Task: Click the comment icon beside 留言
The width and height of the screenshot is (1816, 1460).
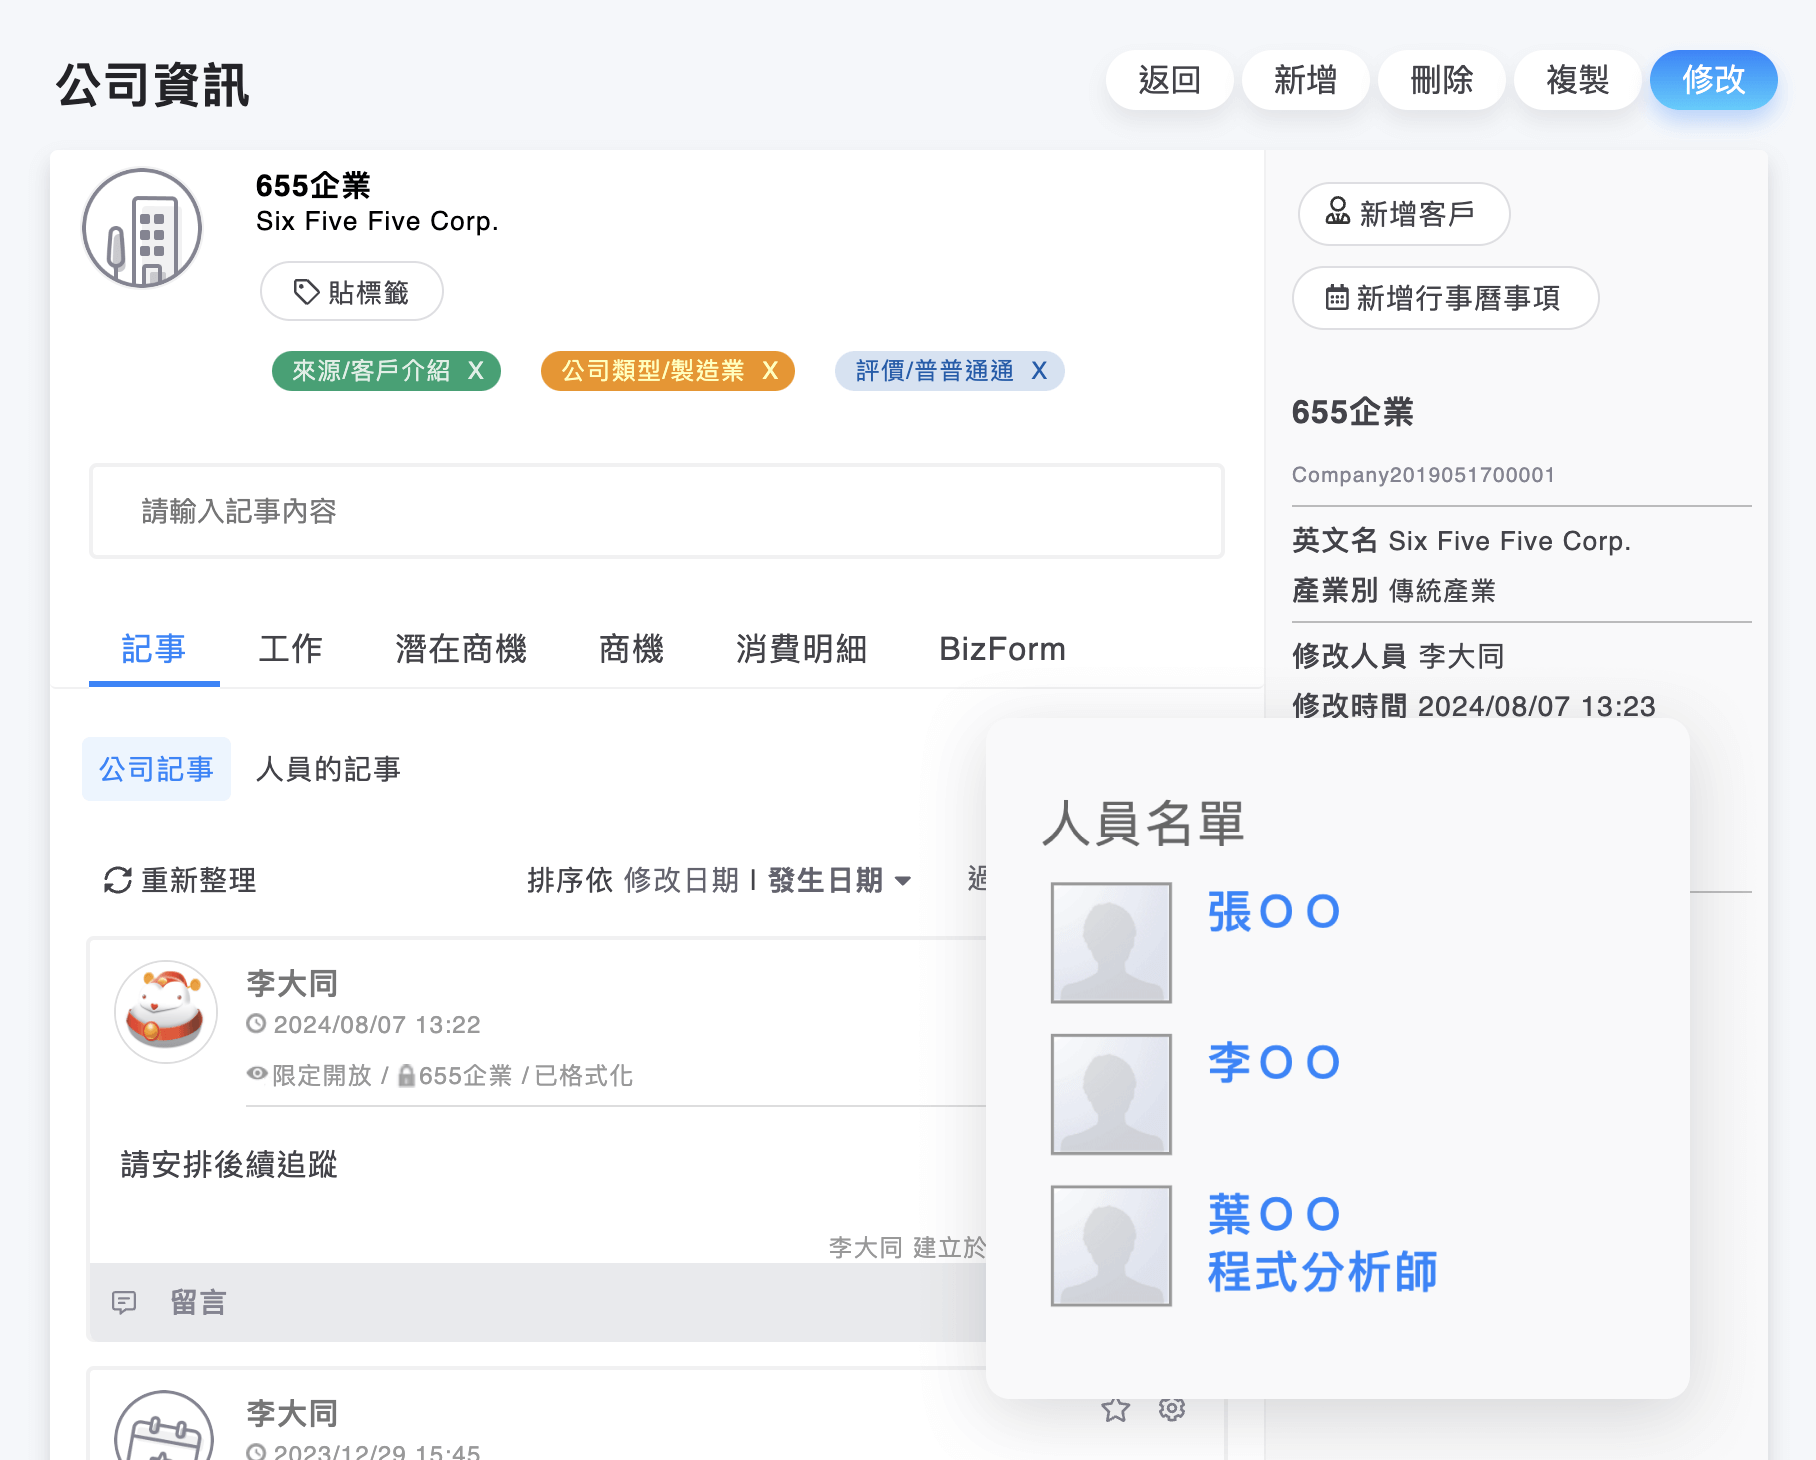Action: (124, 1302)
